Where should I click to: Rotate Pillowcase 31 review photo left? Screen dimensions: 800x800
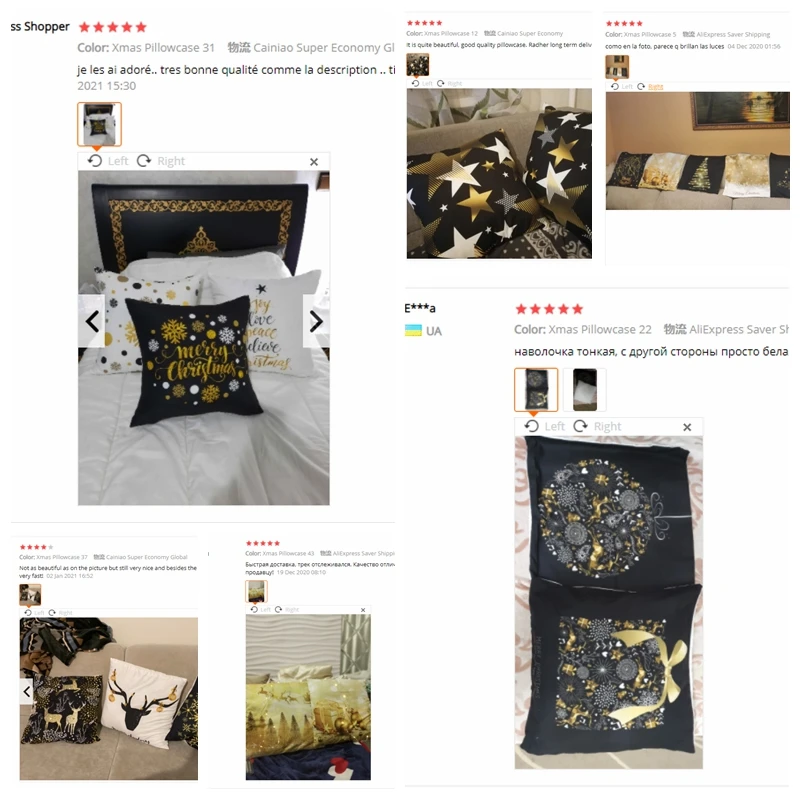108,161
